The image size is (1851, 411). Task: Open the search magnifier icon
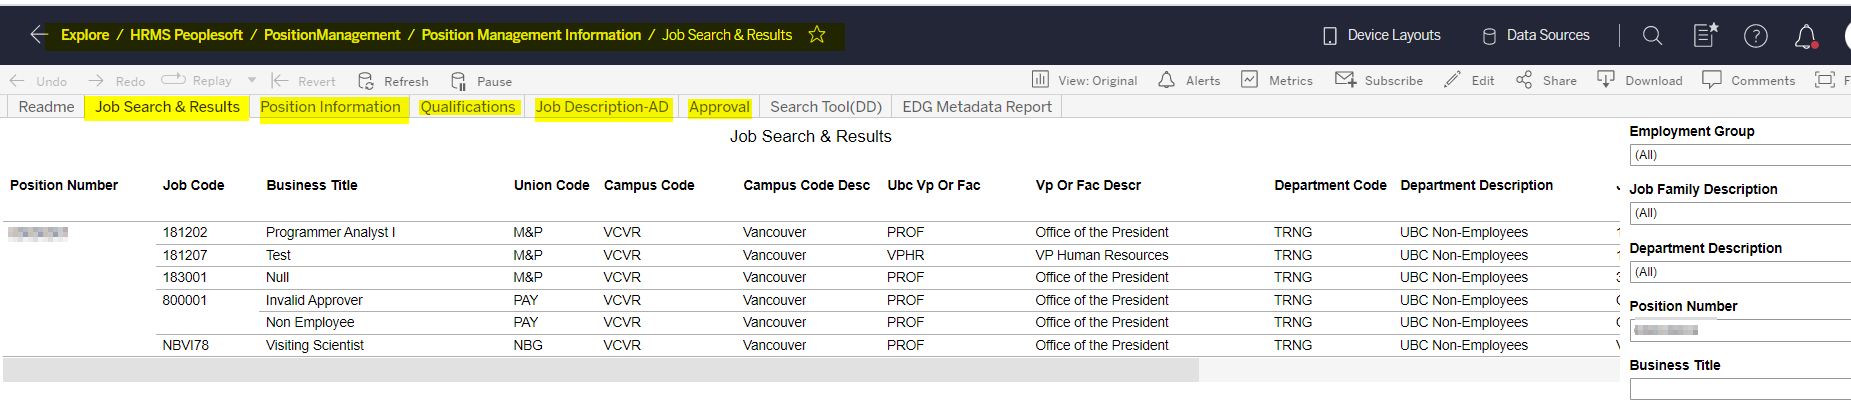pos(1652,36)
